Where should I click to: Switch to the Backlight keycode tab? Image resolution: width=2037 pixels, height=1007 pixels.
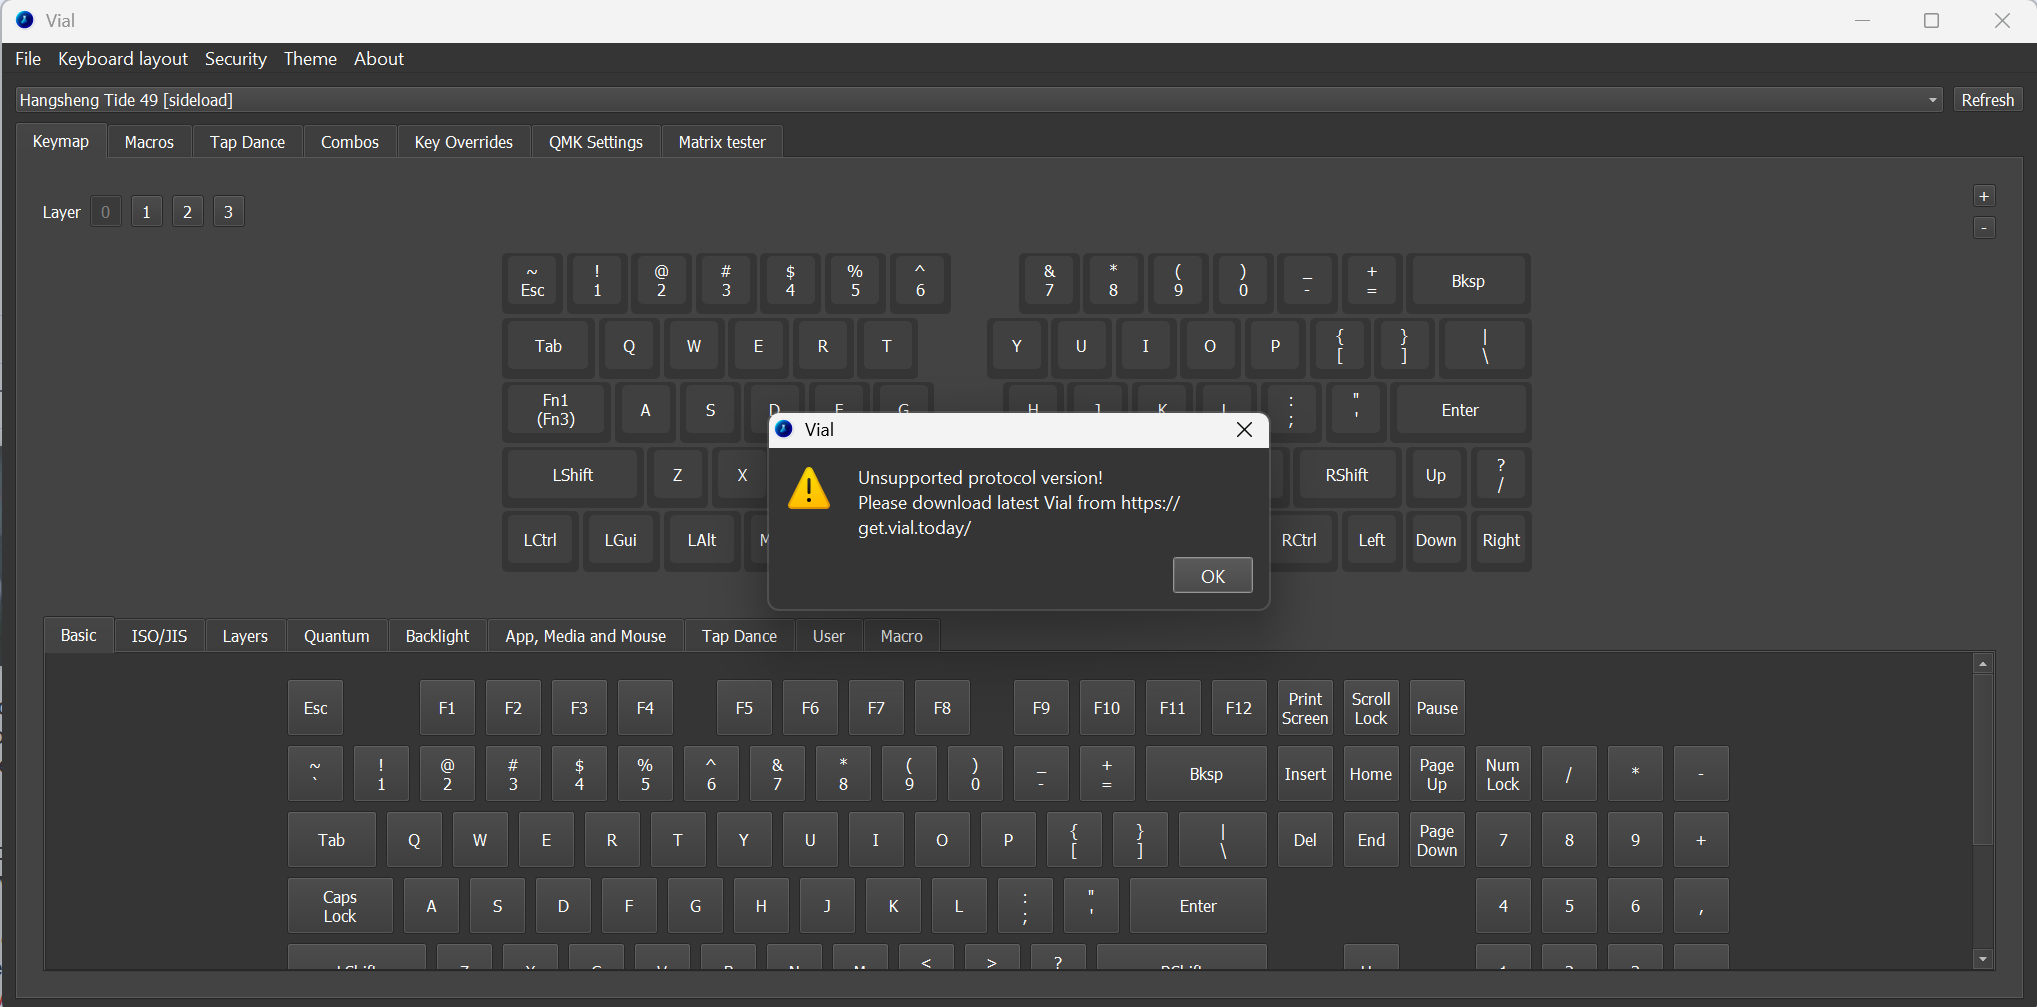[437, 636]
